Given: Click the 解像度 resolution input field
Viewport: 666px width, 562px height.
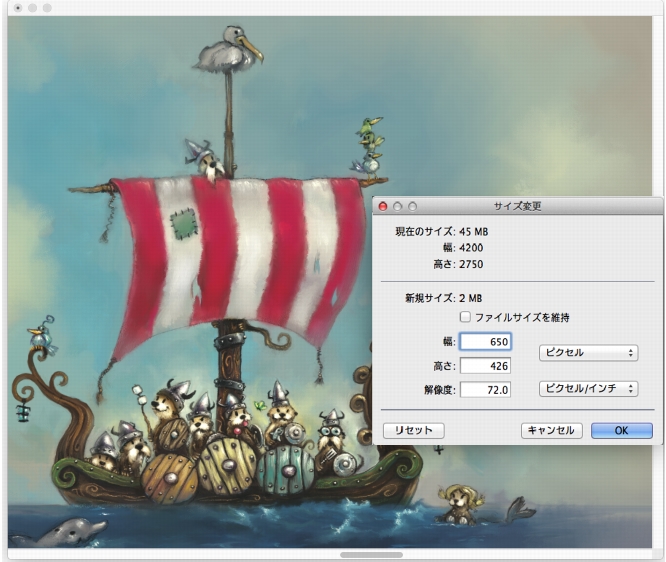Looking at the screenshot, I should tap(485, 390).
